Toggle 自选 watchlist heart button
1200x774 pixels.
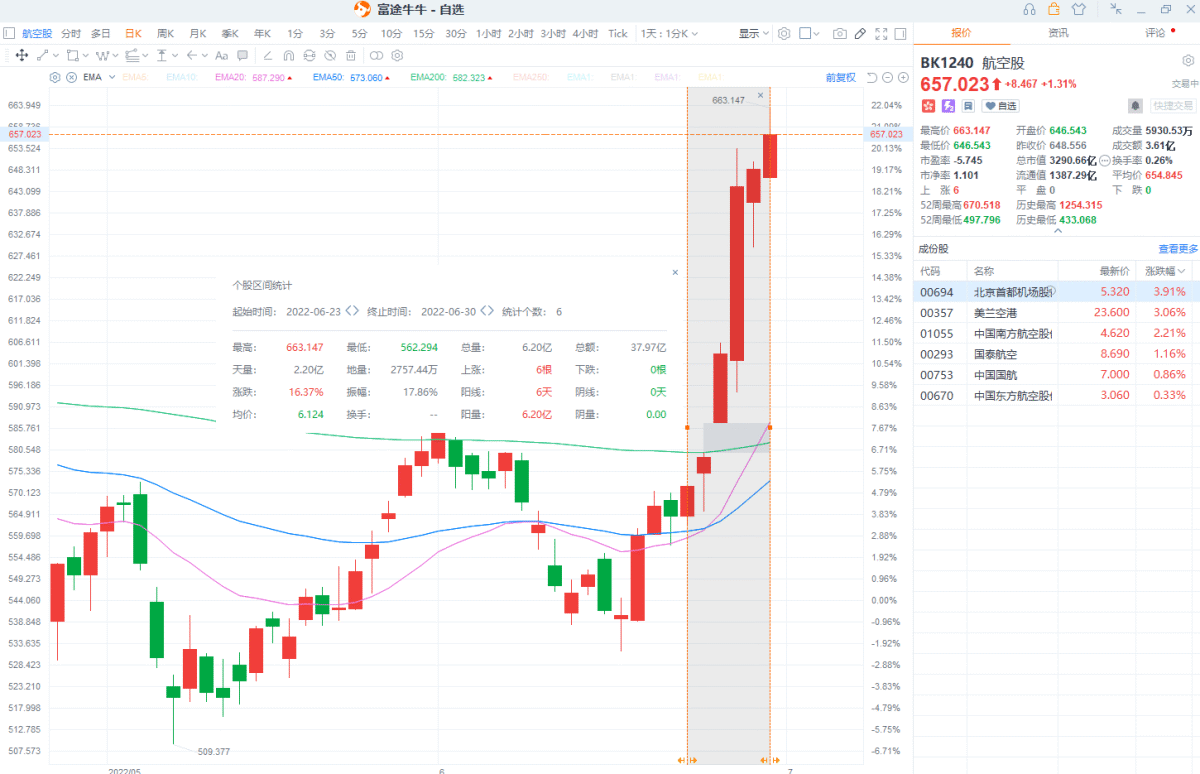(x=1000, y=105)
